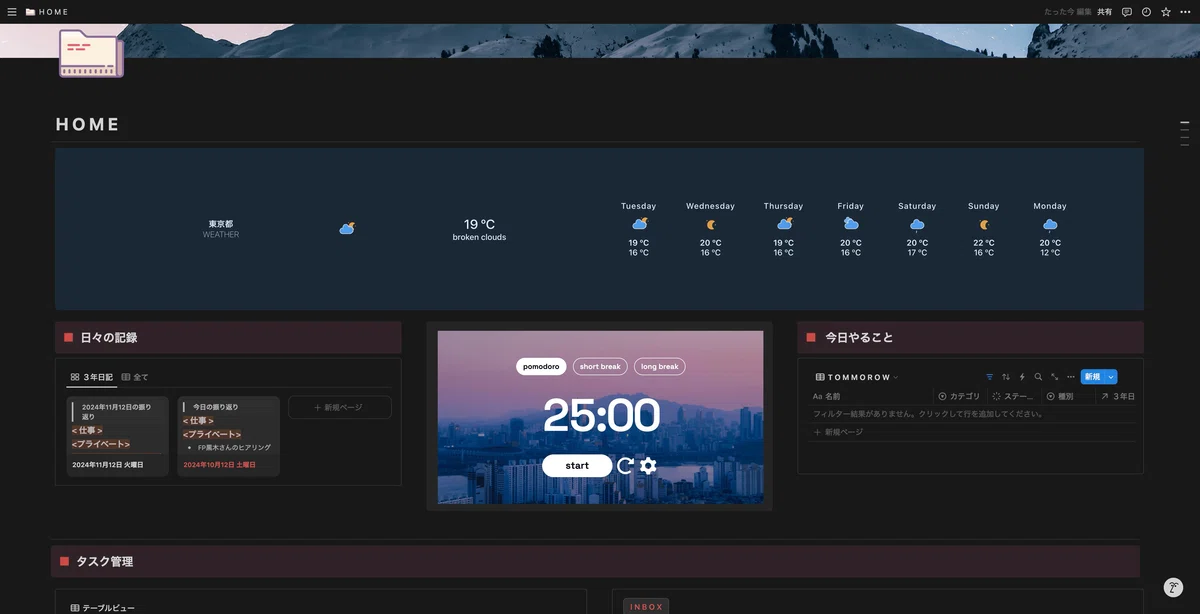1200x614 pixels.
Task: Select the pomodoro timer mode
Action: pos(541,366)
